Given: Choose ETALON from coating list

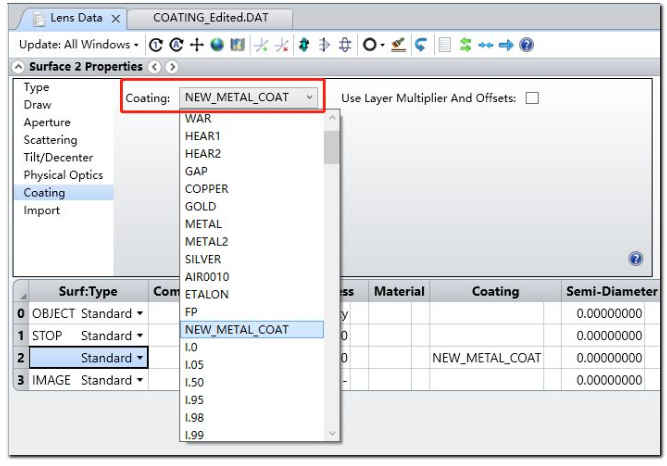Looking at the screenshot, I should pyautogui.click(x=252, y=294).
